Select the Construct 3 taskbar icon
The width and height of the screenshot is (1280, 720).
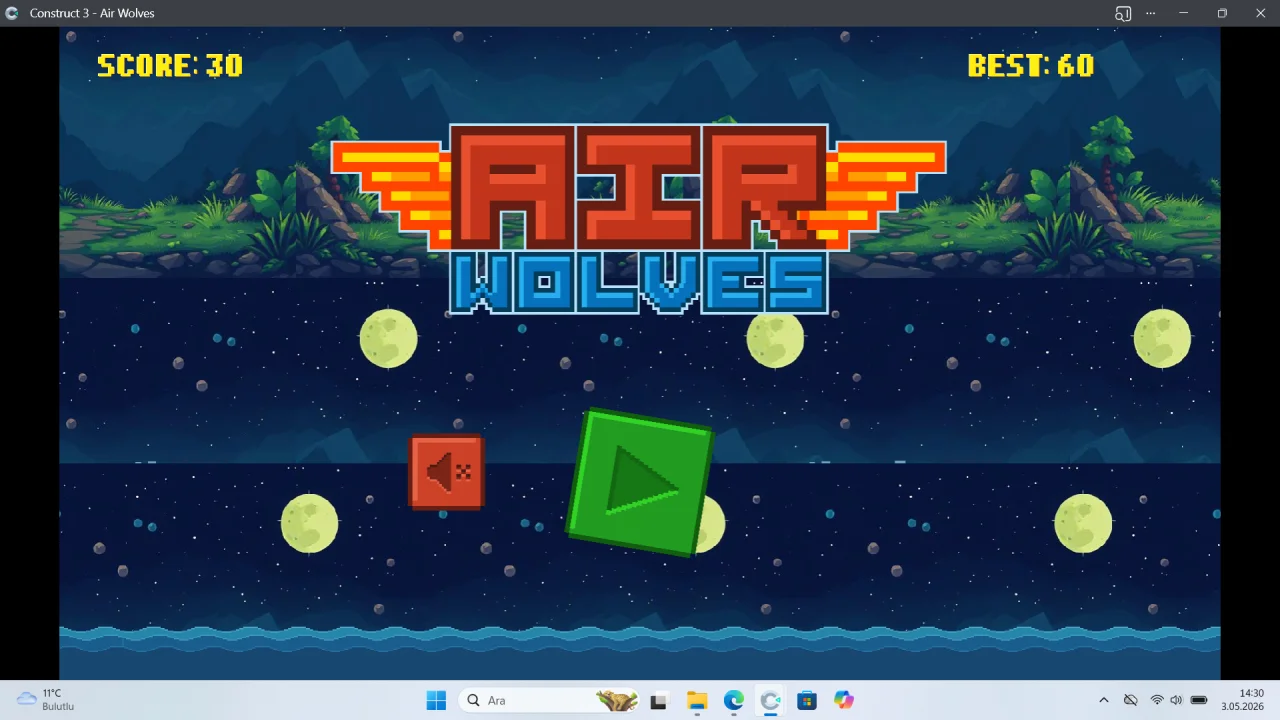(x=770, y=700)
